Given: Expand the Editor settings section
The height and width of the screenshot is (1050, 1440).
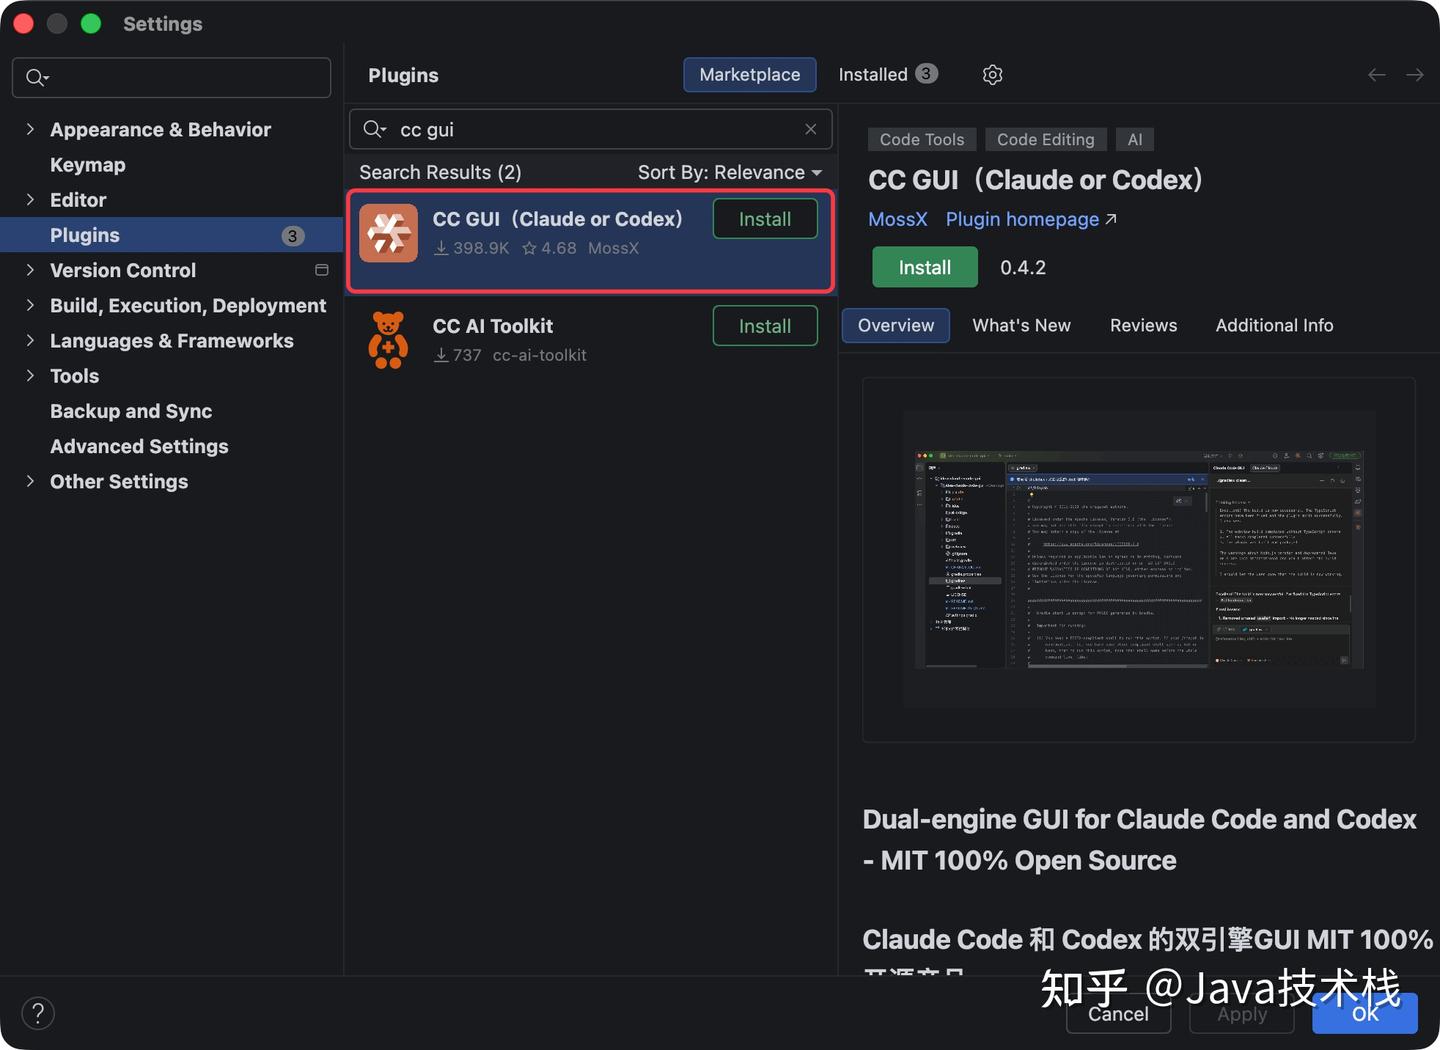Looking at the screenshot, I should [30, 200].
